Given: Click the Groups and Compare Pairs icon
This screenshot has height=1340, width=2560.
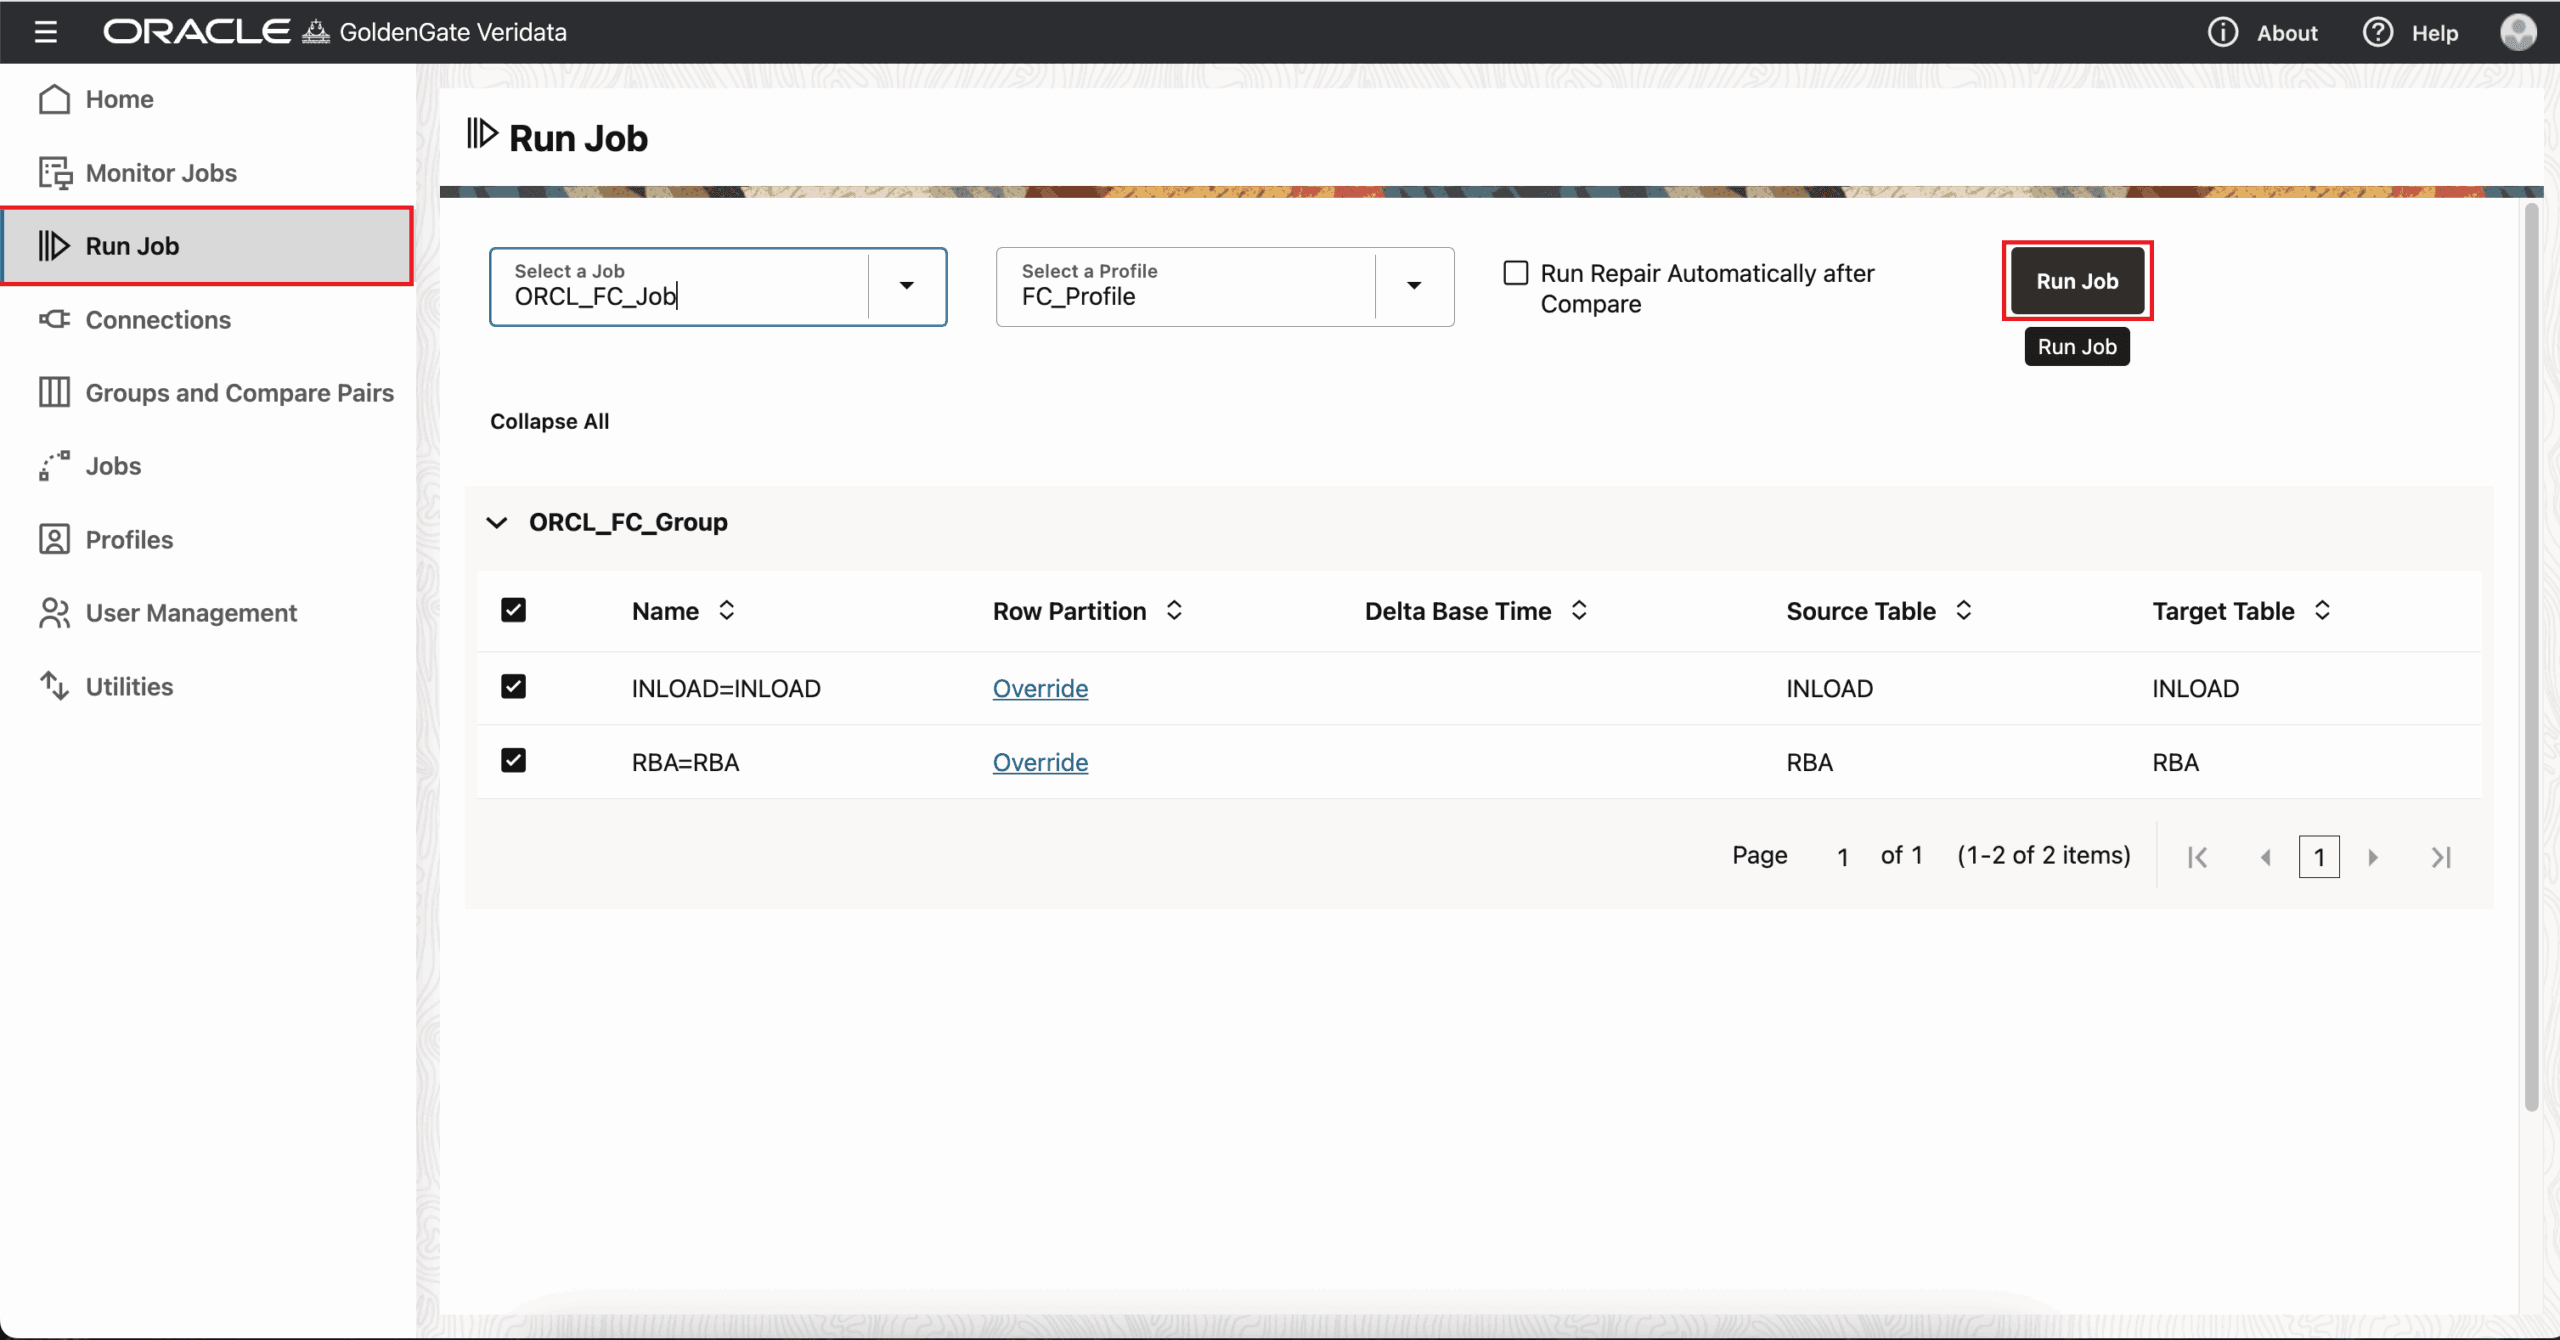Looking at the screenshot, I should [x=54, y=392].
